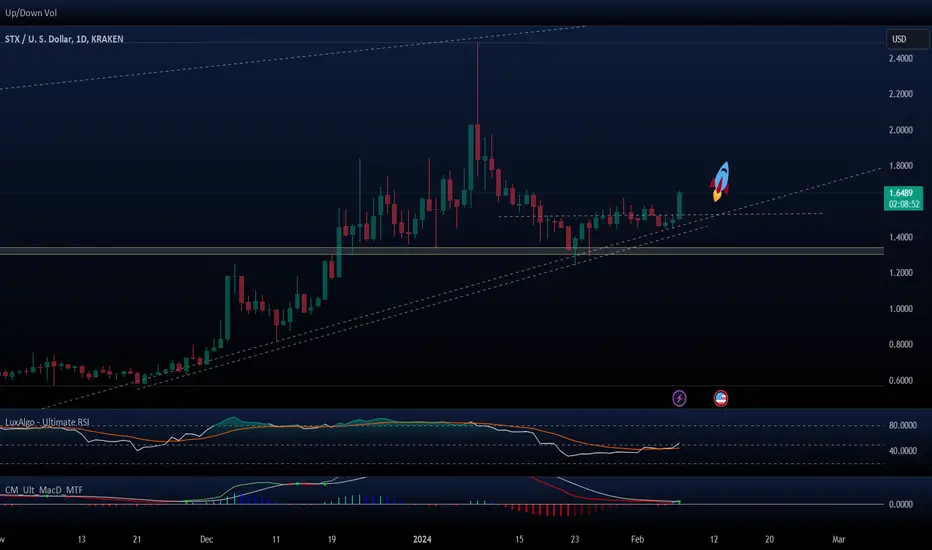932x550 pixels.
Task: Click the 2.0000 price axis label
Action: (x=900, y=130)
